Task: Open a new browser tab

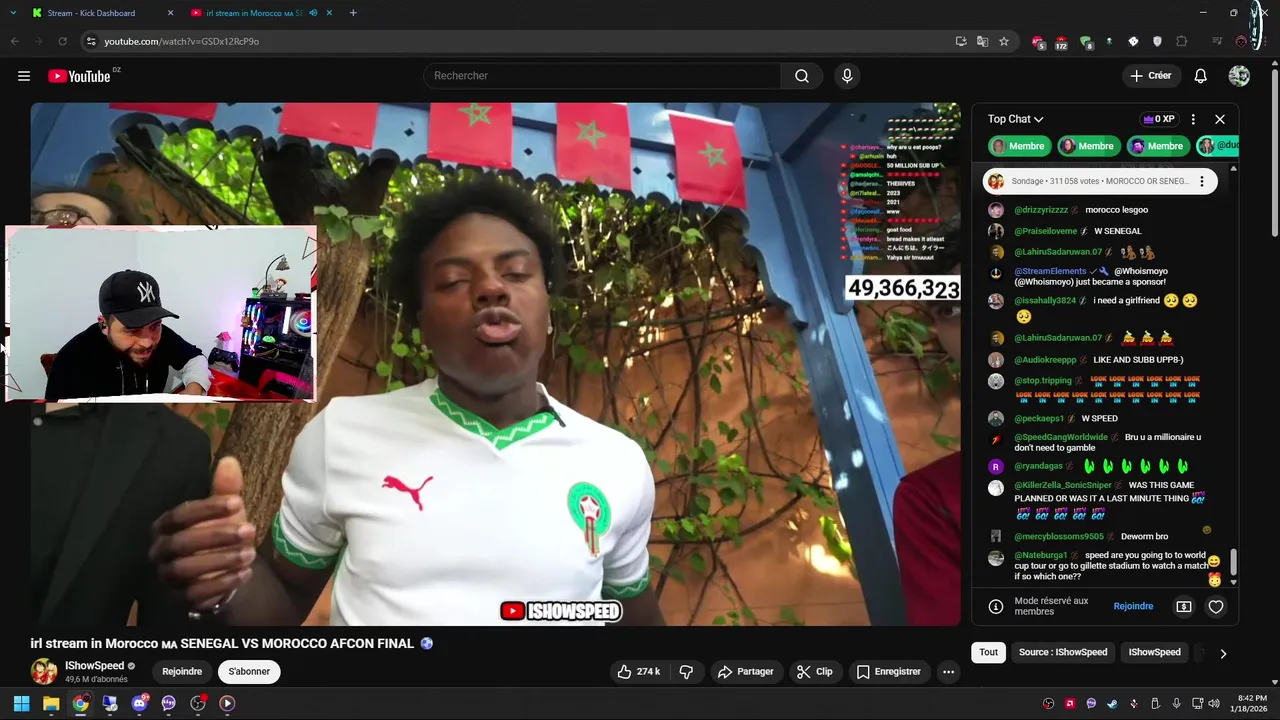Action: (353, 13)
